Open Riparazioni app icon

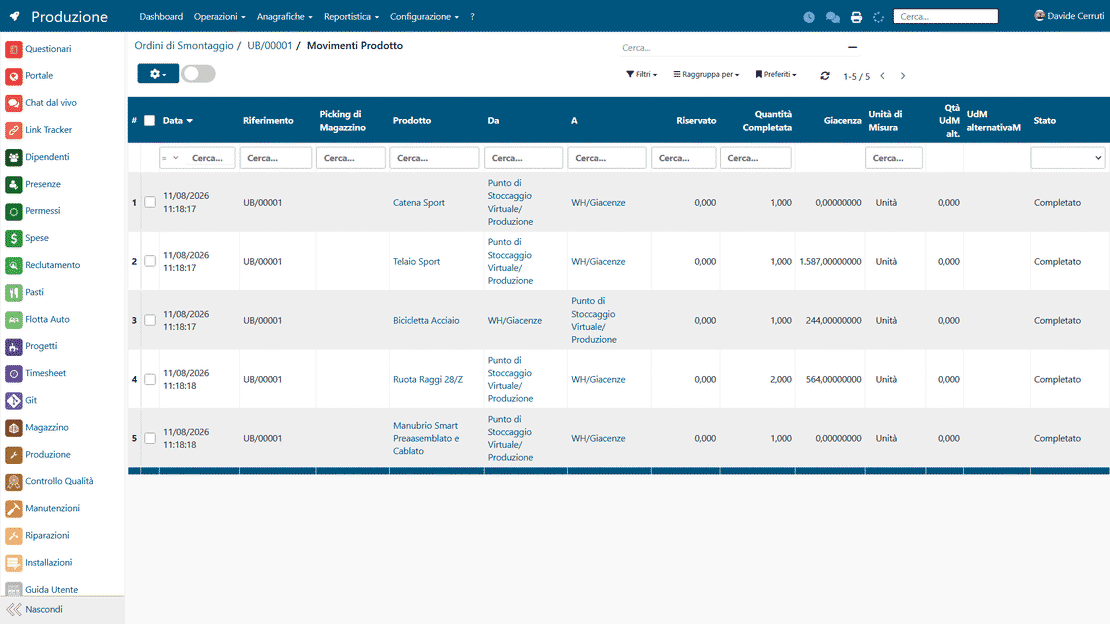pos(13,535)
